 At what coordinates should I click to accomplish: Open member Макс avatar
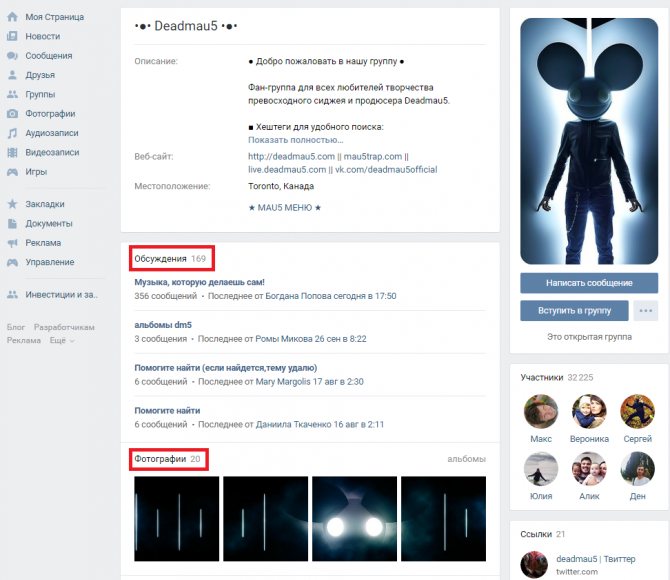click(x=541, y=411)
